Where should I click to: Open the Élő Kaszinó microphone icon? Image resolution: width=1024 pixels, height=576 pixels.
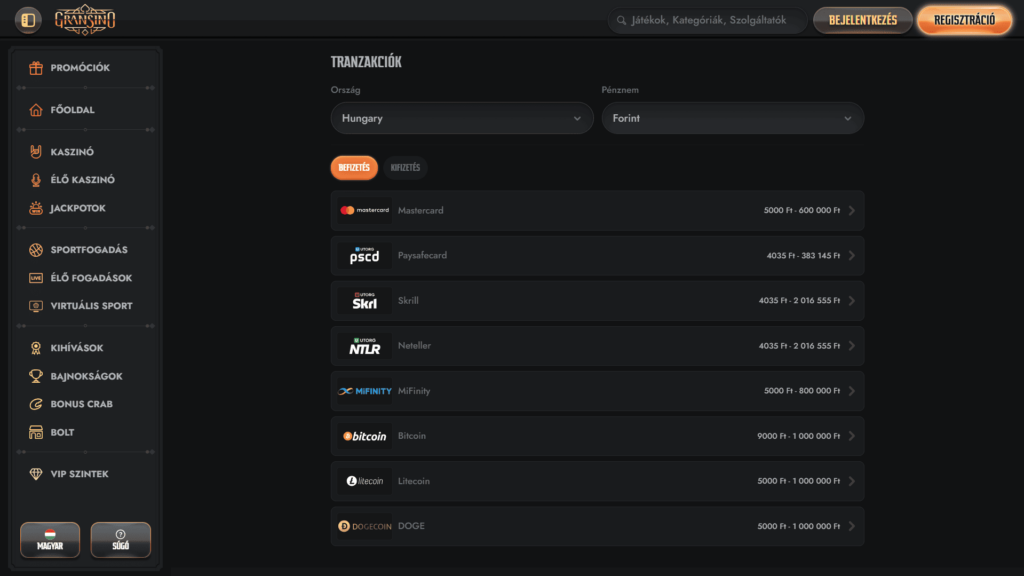[36, 180]
